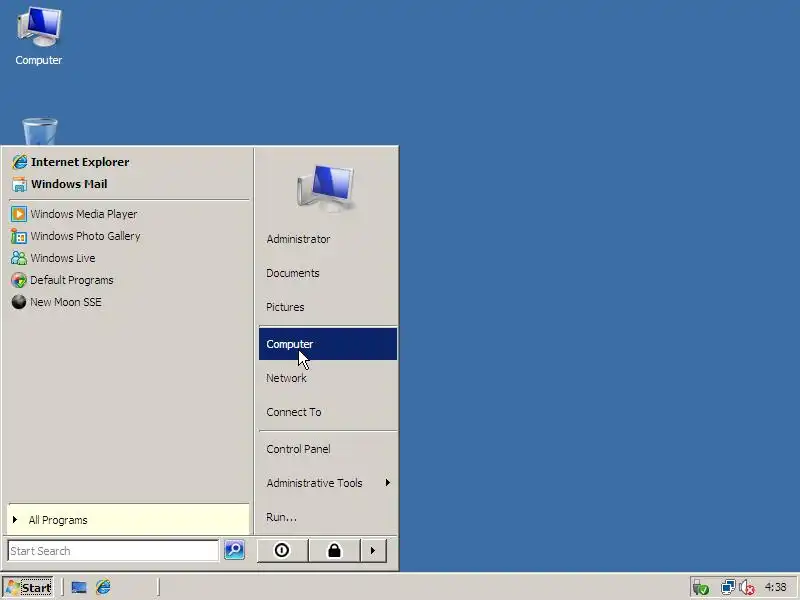Viewport: 800px width, 600px height.
Task: Click the 4:38 taskbar clock
Action: 776,587
